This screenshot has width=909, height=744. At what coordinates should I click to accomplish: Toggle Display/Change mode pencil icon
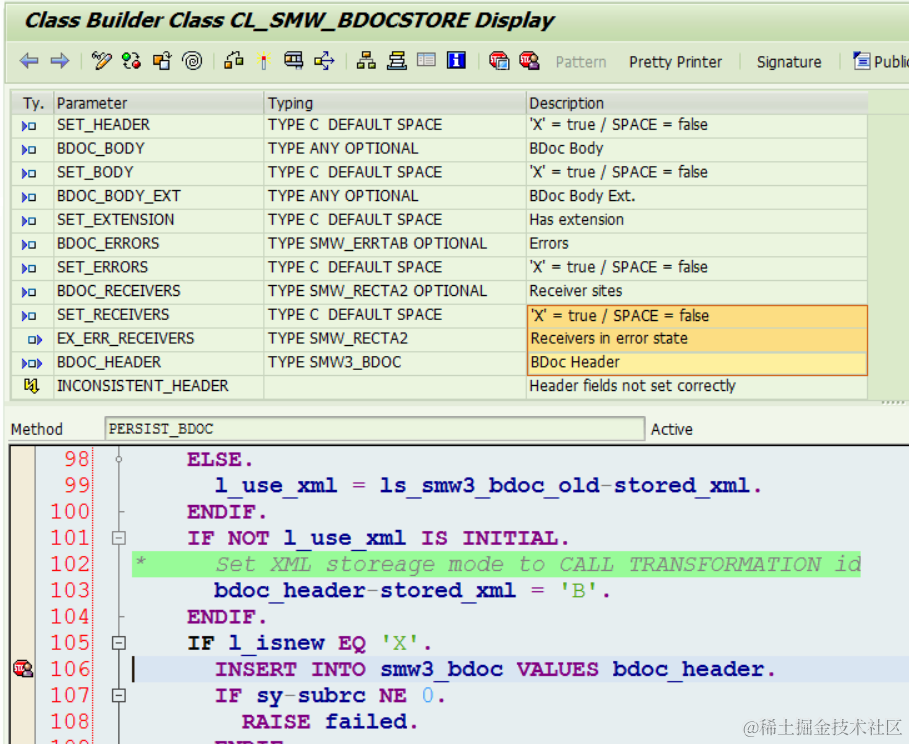coord(101,60)
